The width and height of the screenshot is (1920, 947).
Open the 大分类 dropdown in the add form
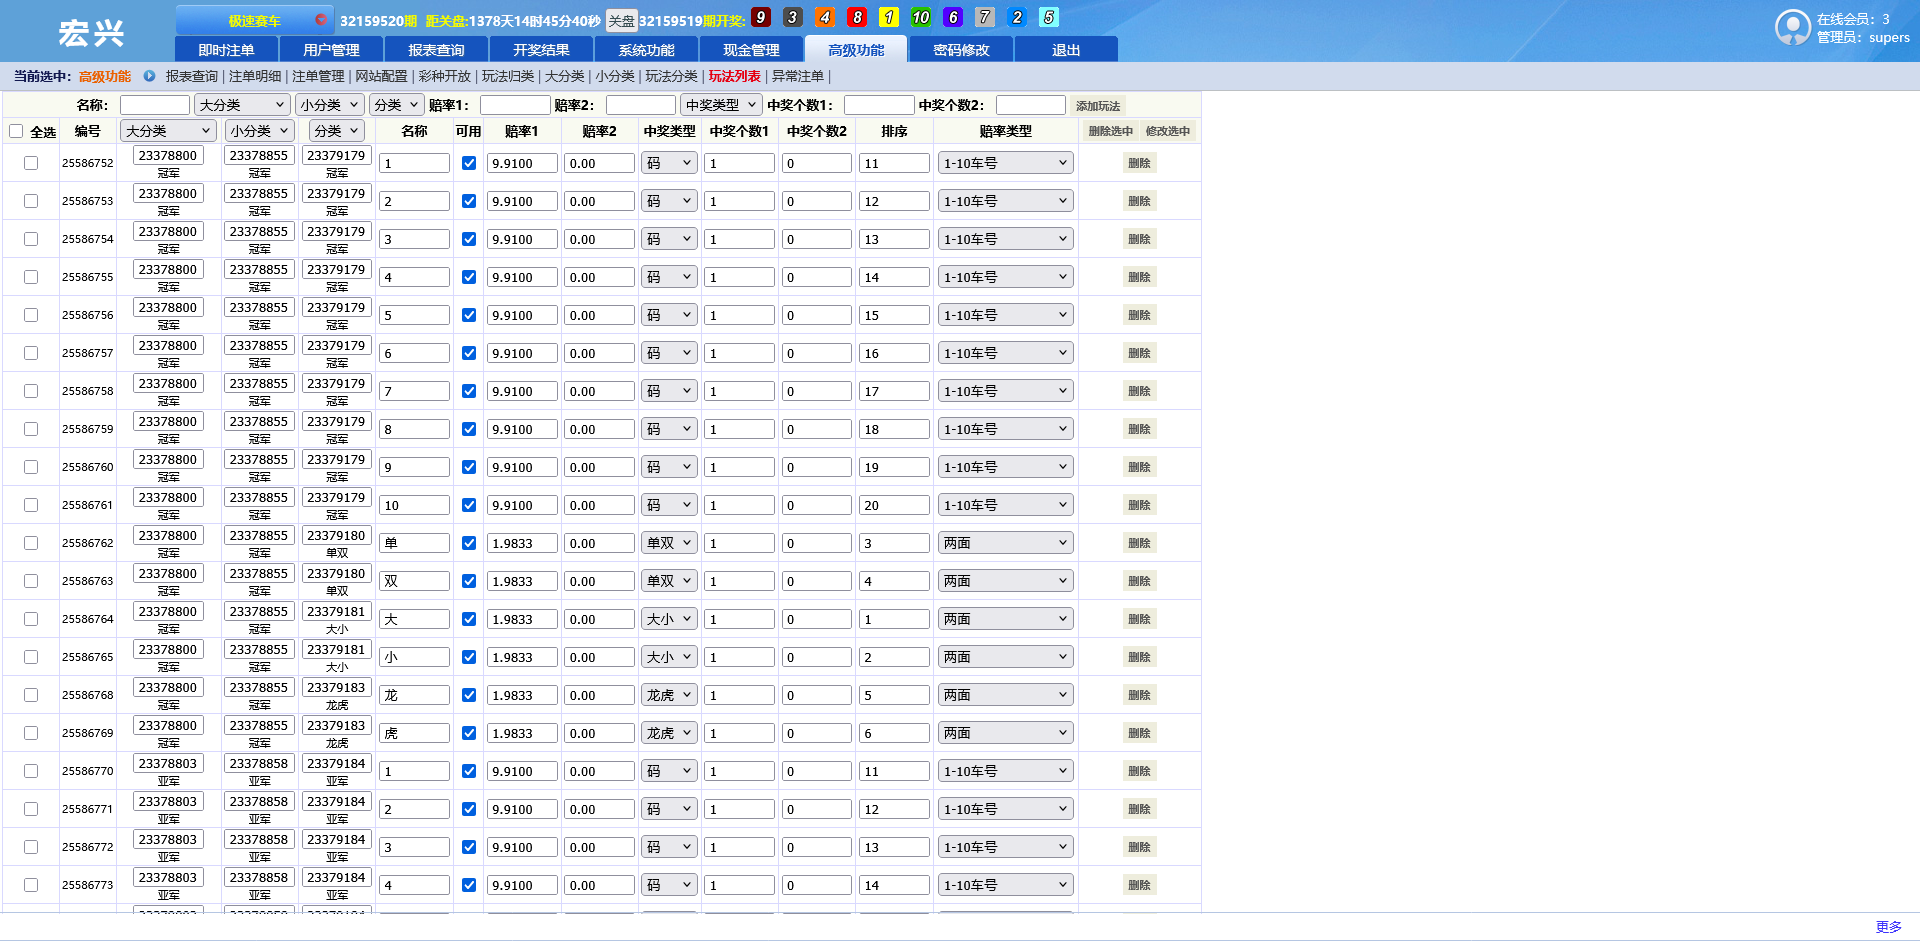point(242,105)
